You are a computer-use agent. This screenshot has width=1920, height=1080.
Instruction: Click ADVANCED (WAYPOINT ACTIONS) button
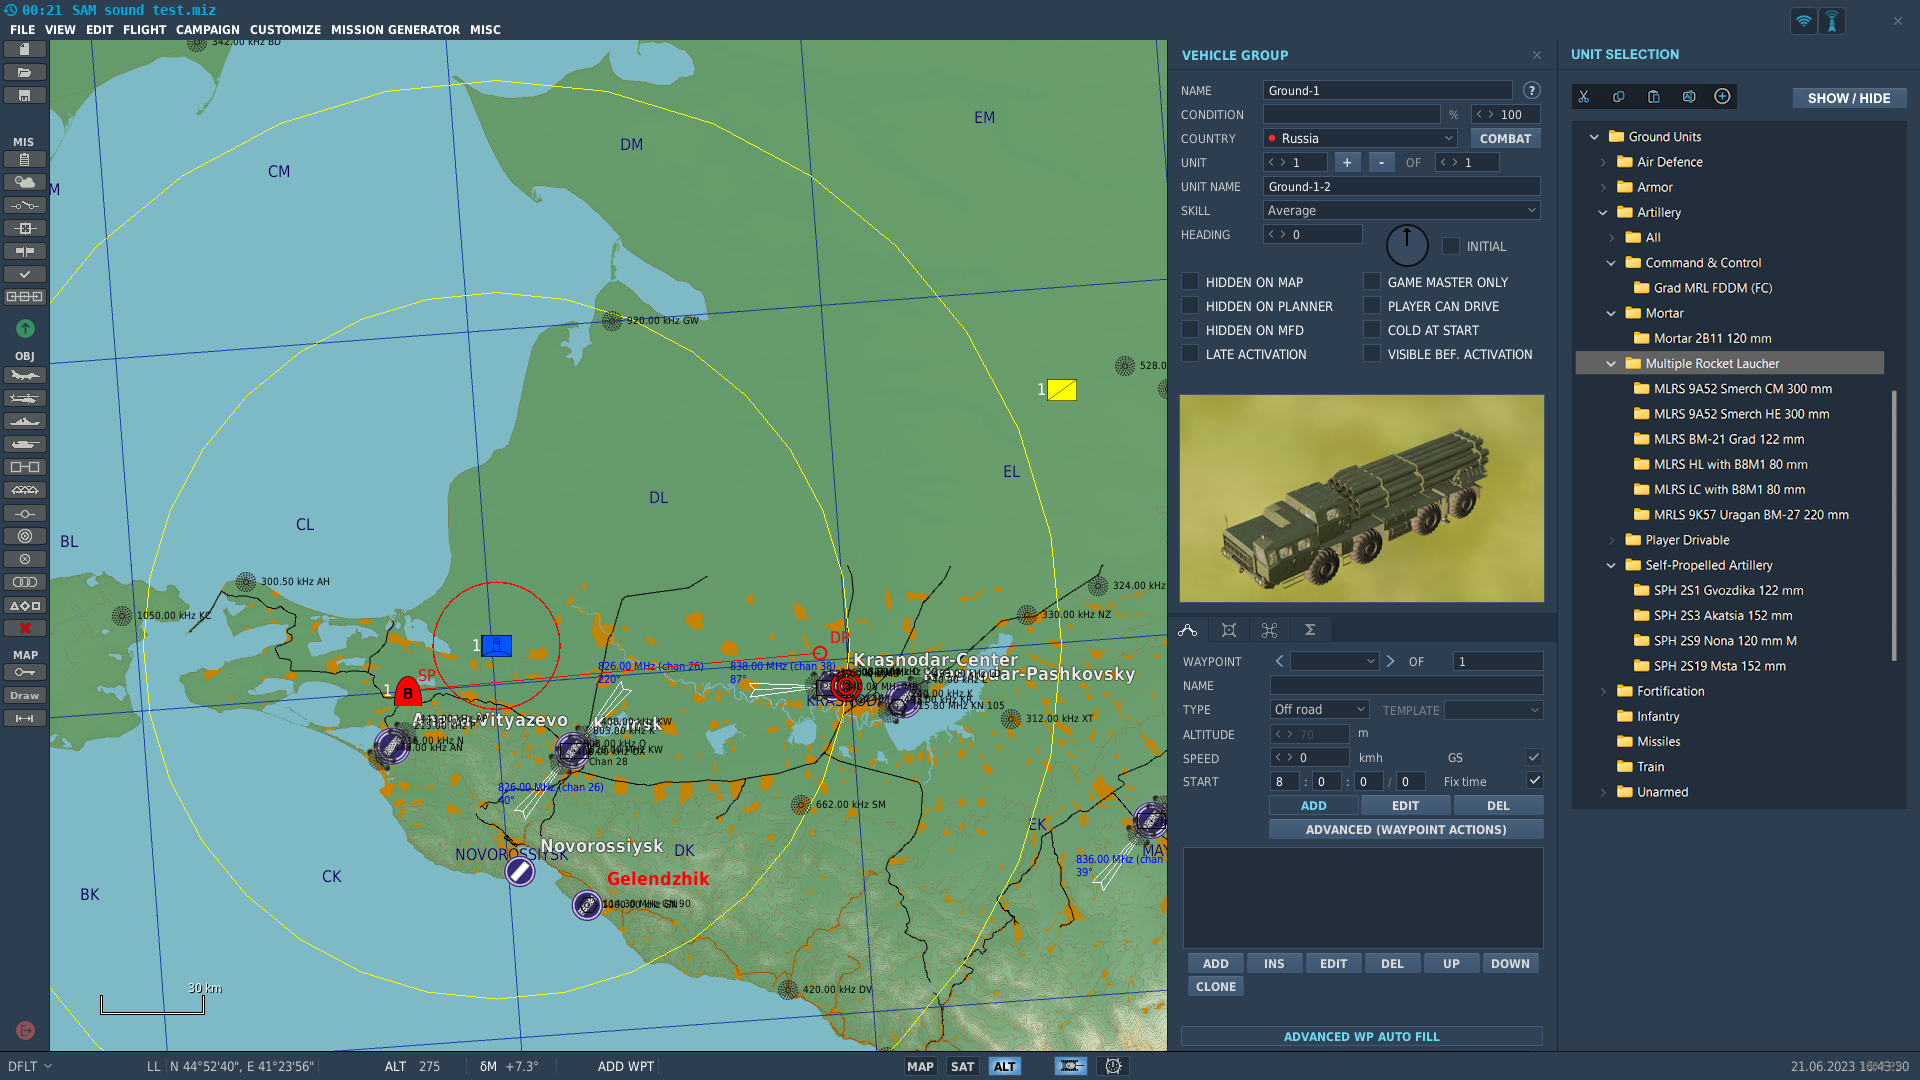(1406, 829)
